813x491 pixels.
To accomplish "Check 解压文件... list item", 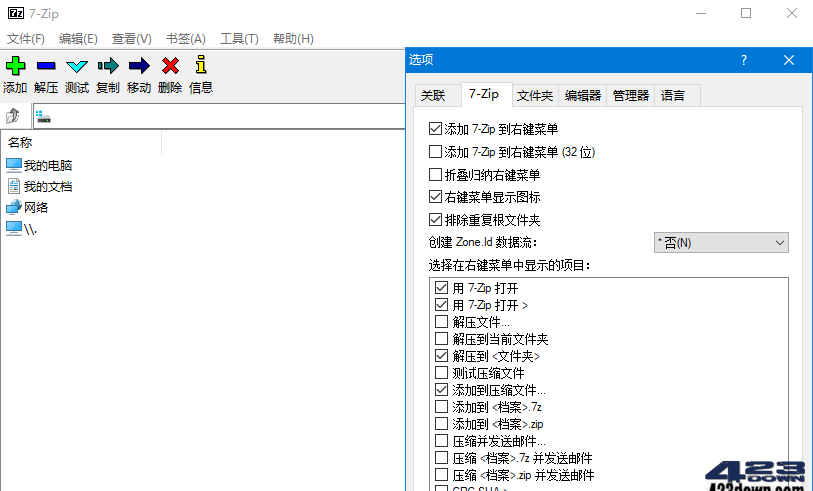I will pos(441,321).
